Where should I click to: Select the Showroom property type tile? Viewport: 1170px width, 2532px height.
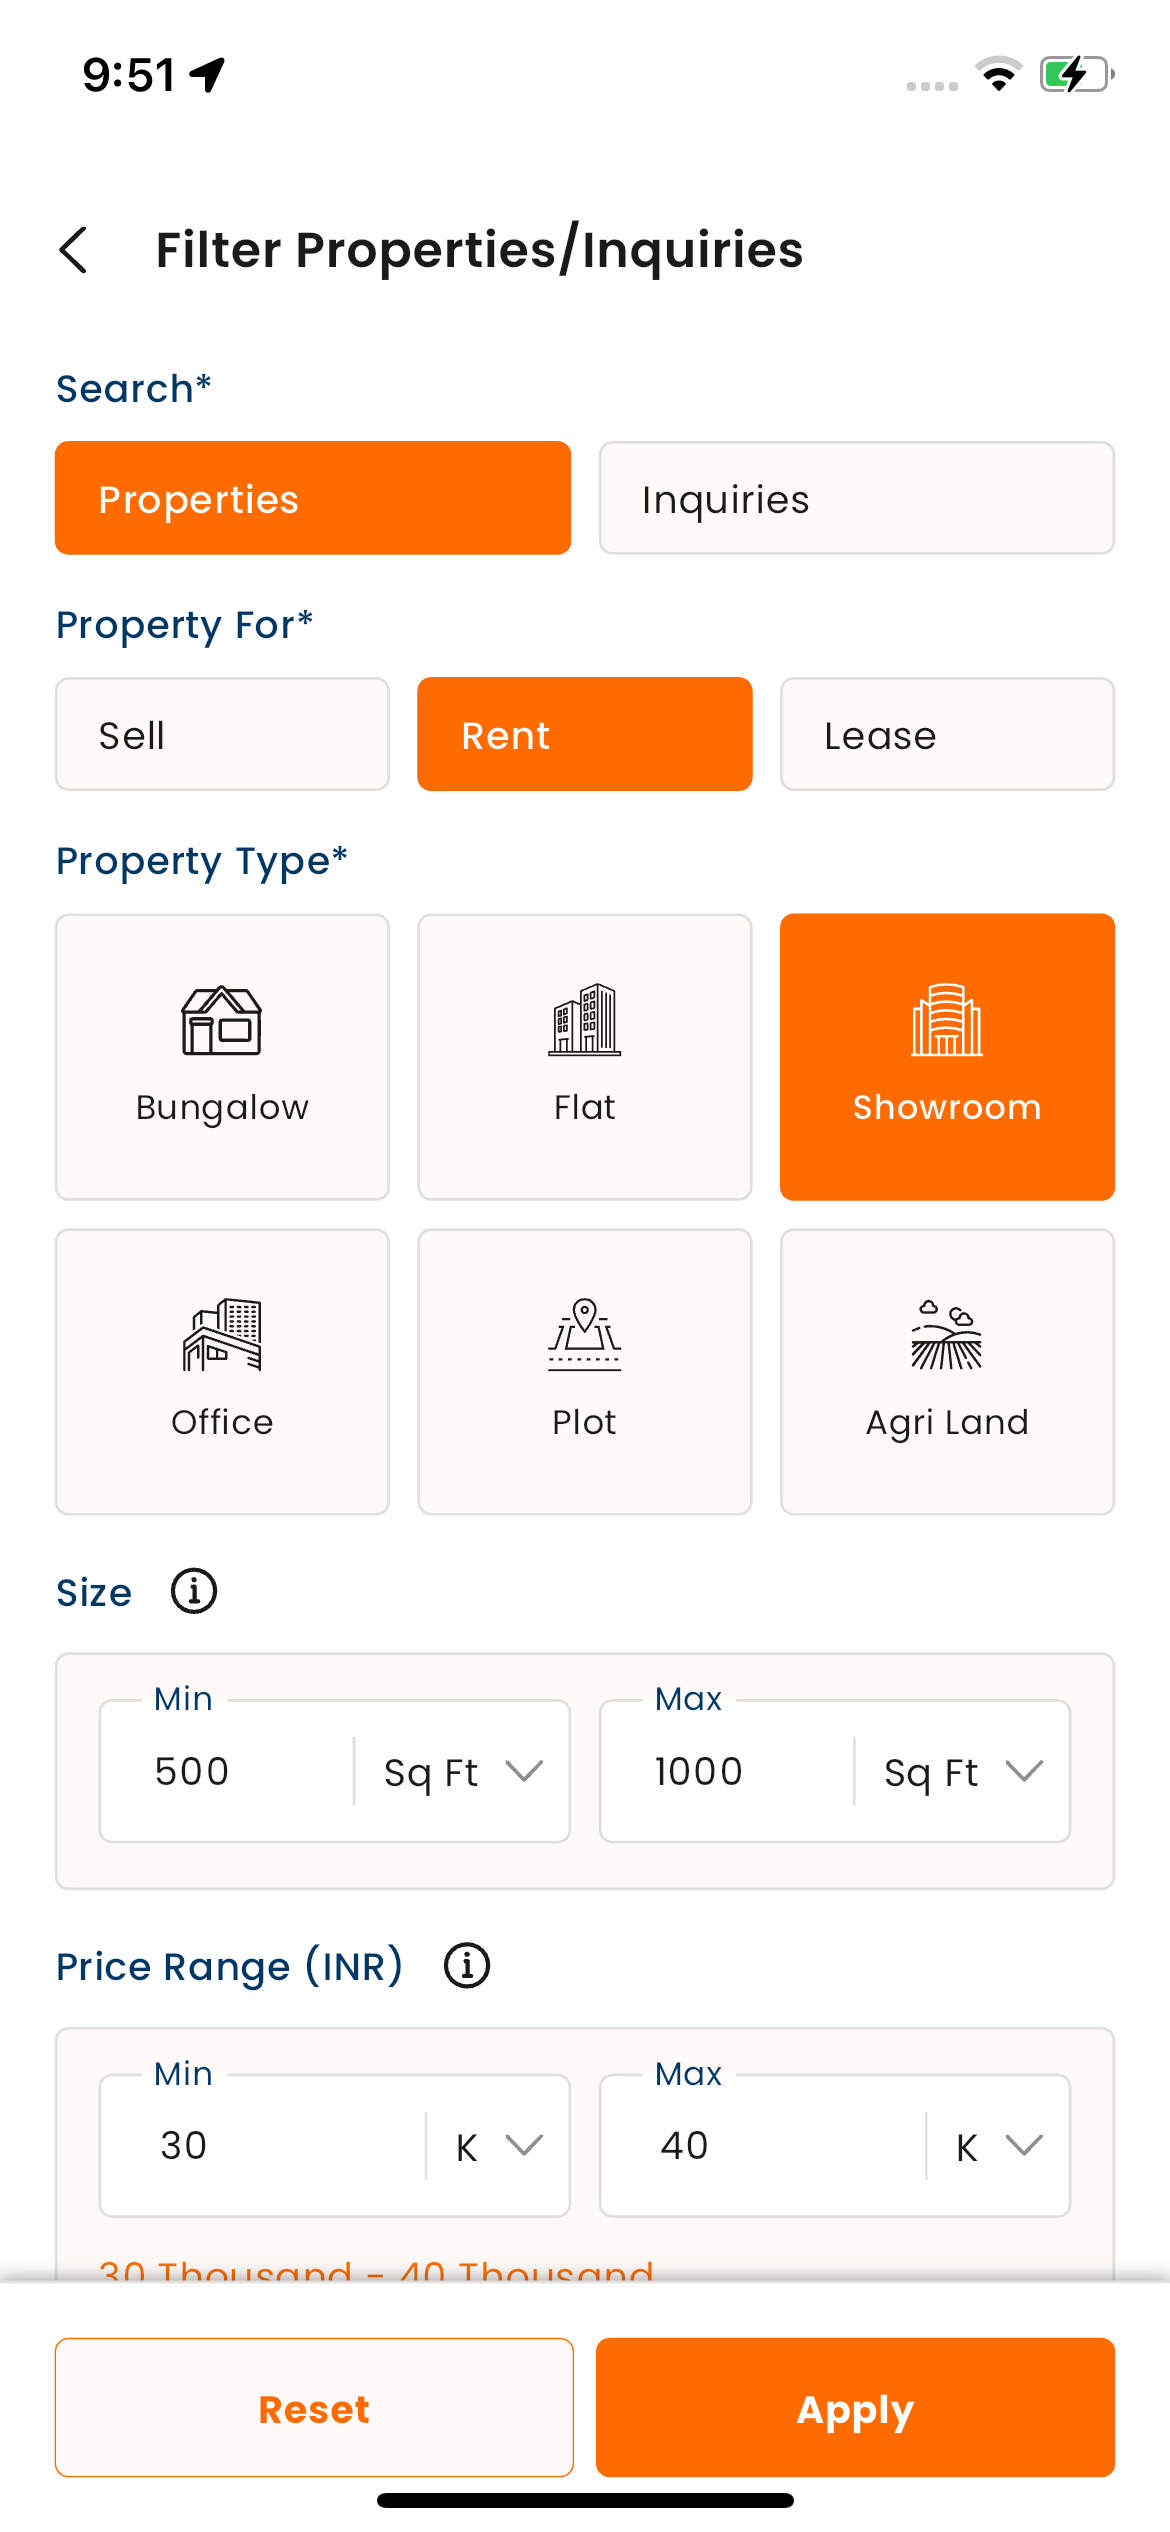click(x=947, y=1057)
